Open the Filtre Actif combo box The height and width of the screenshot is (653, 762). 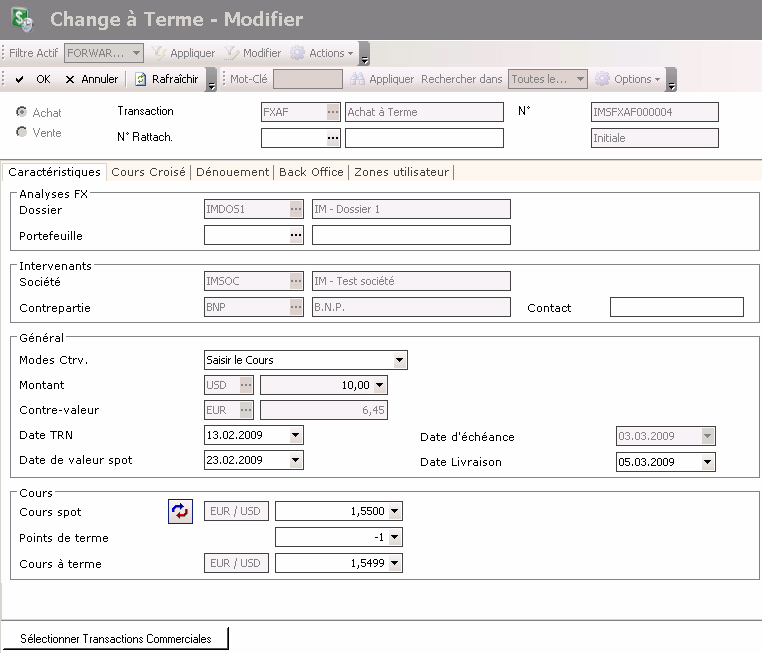104,53
